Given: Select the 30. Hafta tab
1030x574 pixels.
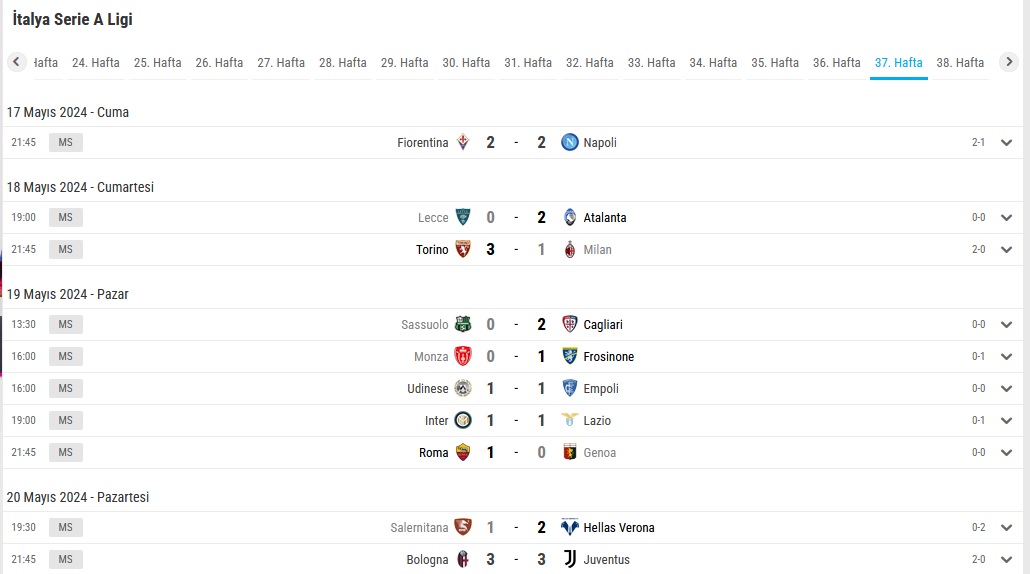Looking at the screenshot, I should [466, 63].
